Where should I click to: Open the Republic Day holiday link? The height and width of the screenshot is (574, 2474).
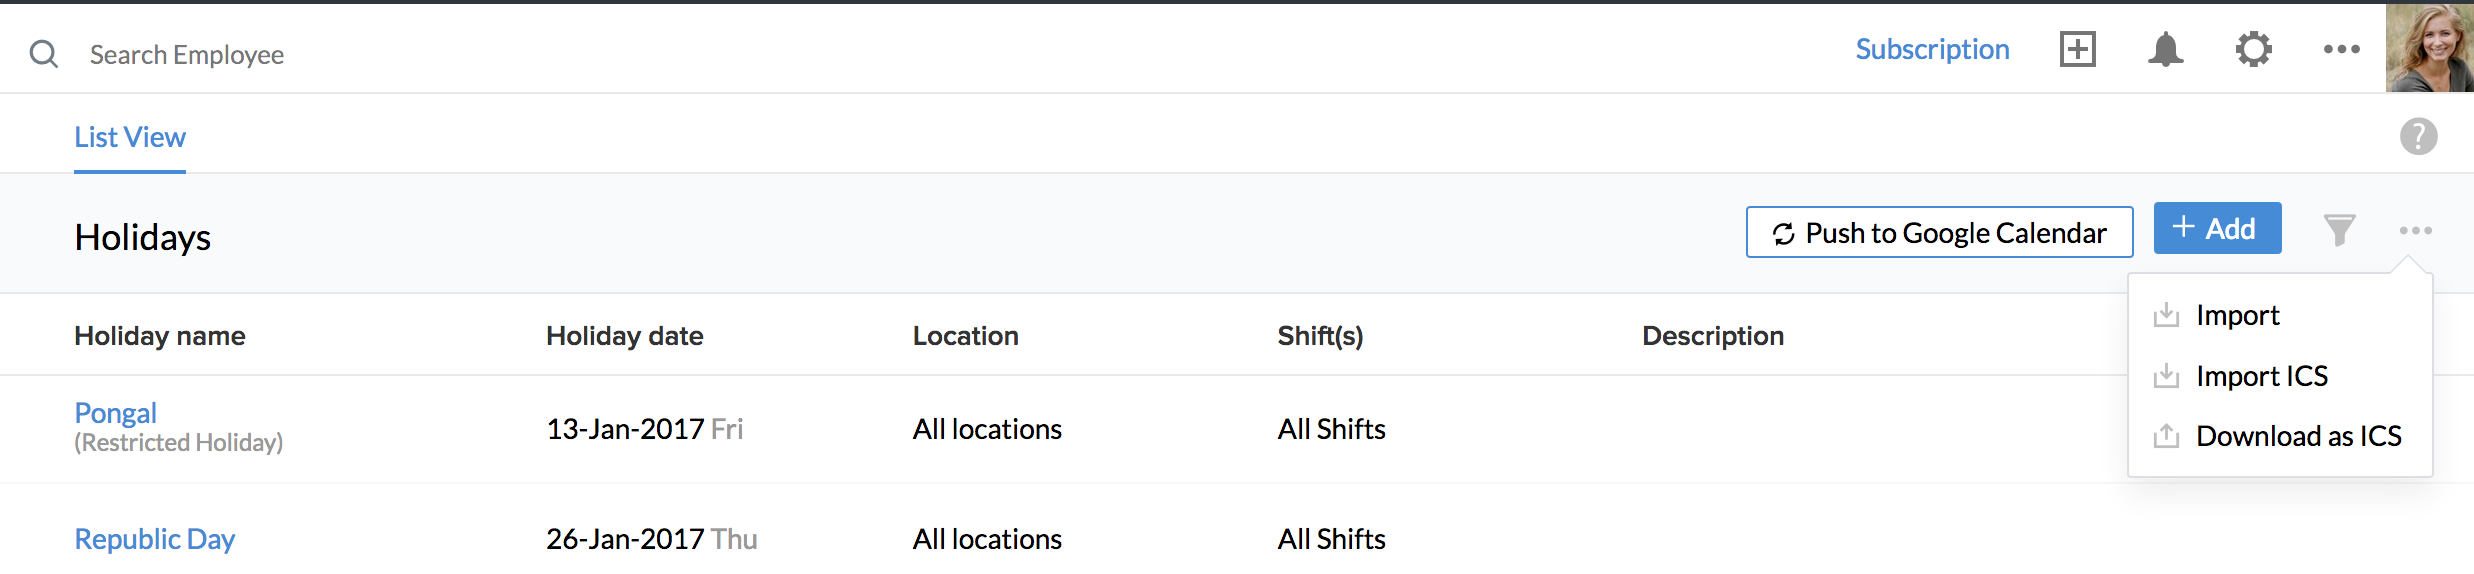pos(155,539)
